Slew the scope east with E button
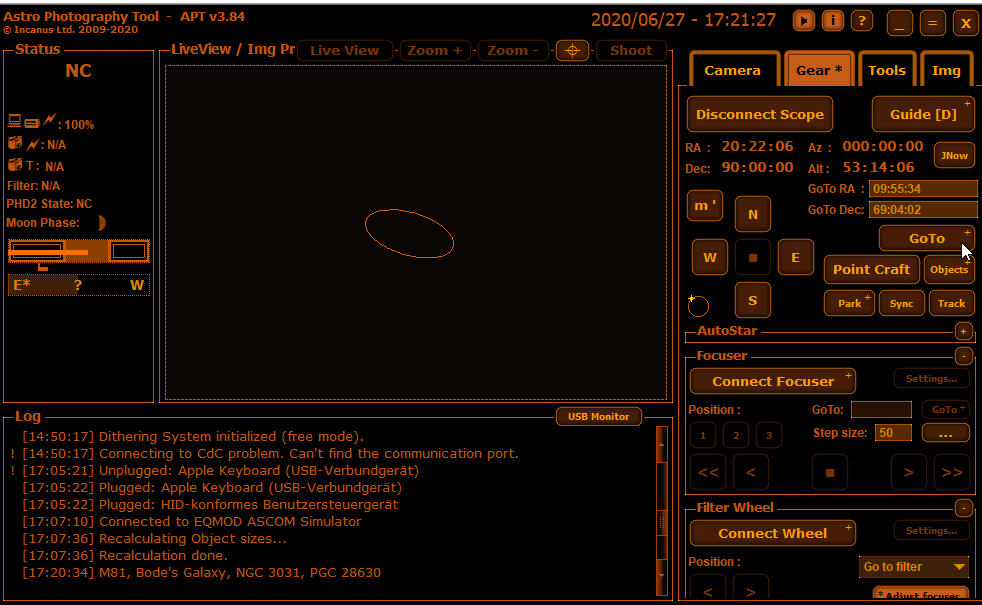 795,257
